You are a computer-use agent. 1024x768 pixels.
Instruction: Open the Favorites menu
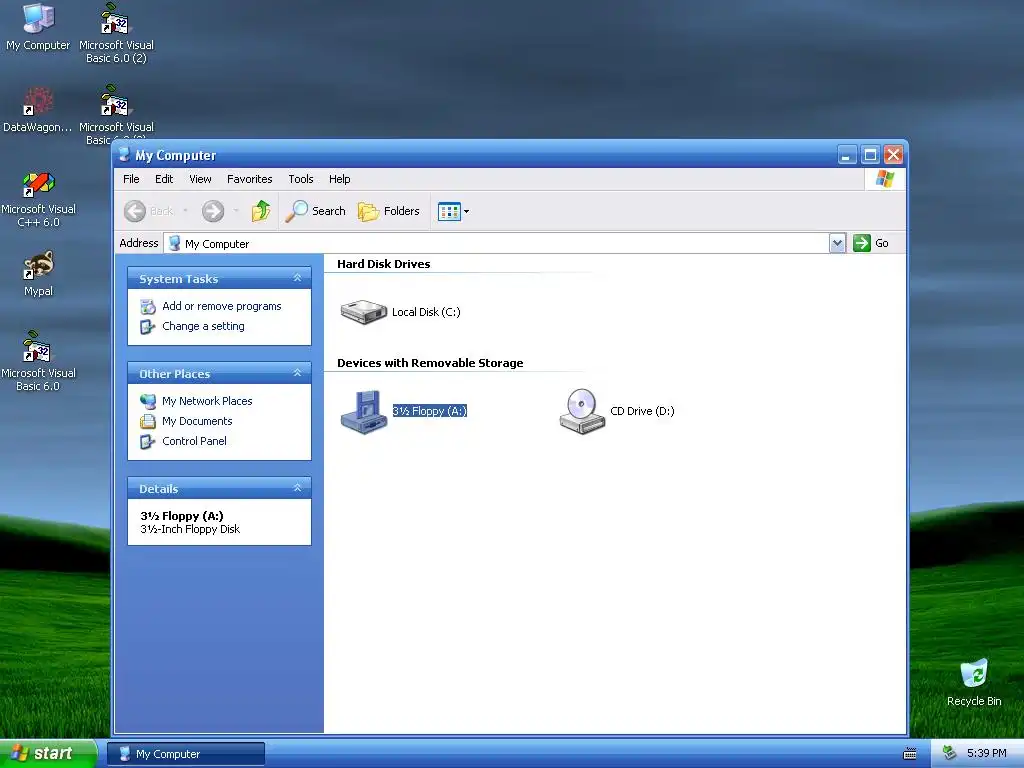(x=249, y=179)
